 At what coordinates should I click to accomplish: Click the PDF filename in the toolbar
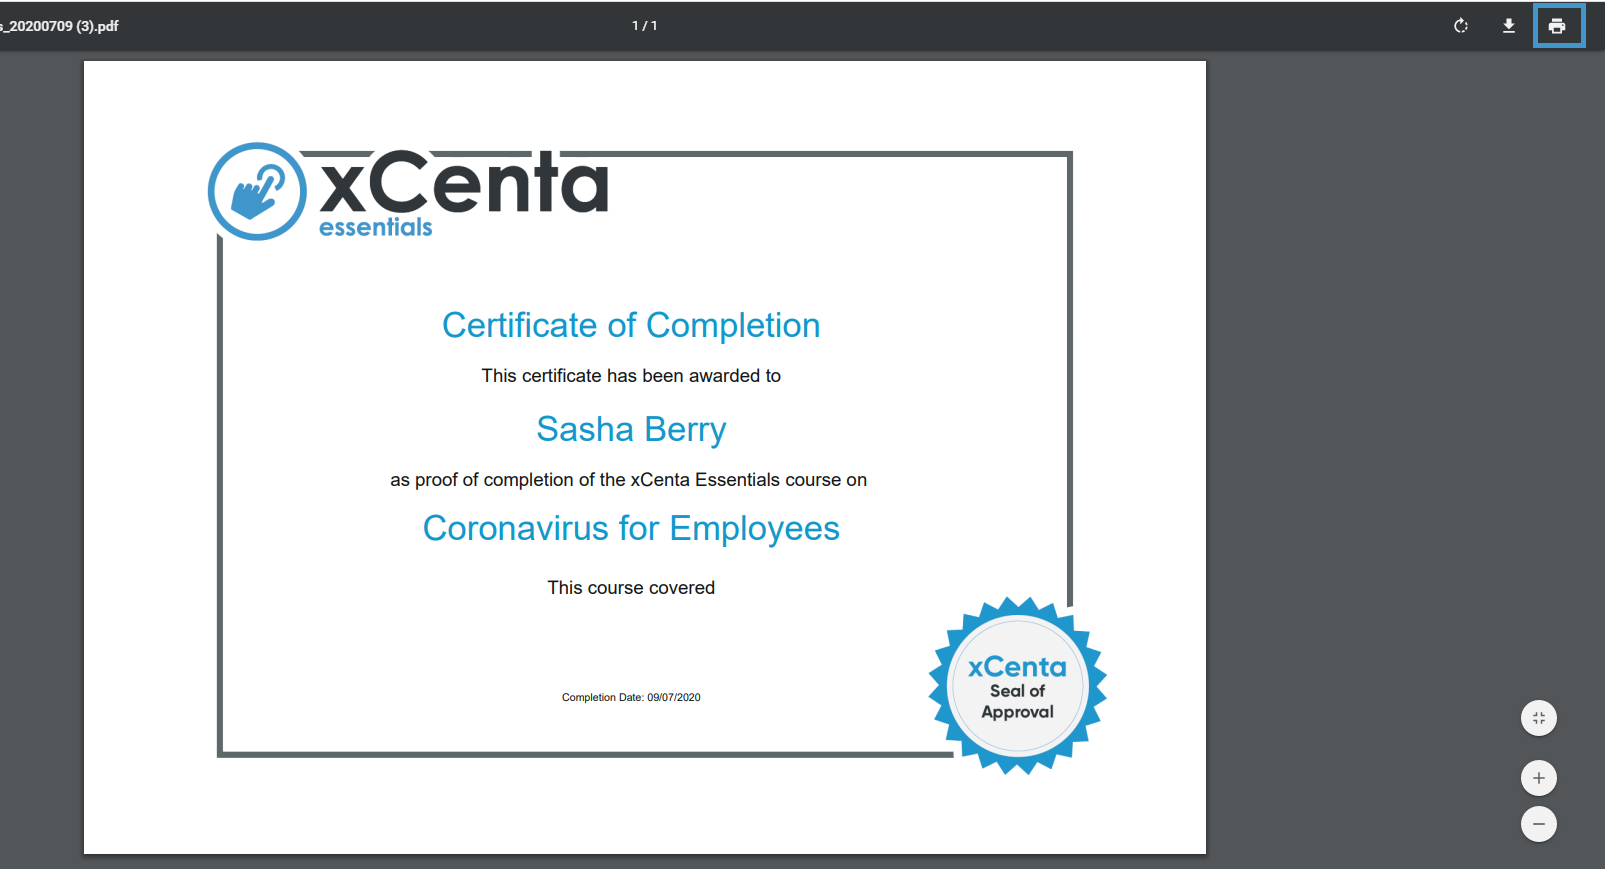click(59, 26)
